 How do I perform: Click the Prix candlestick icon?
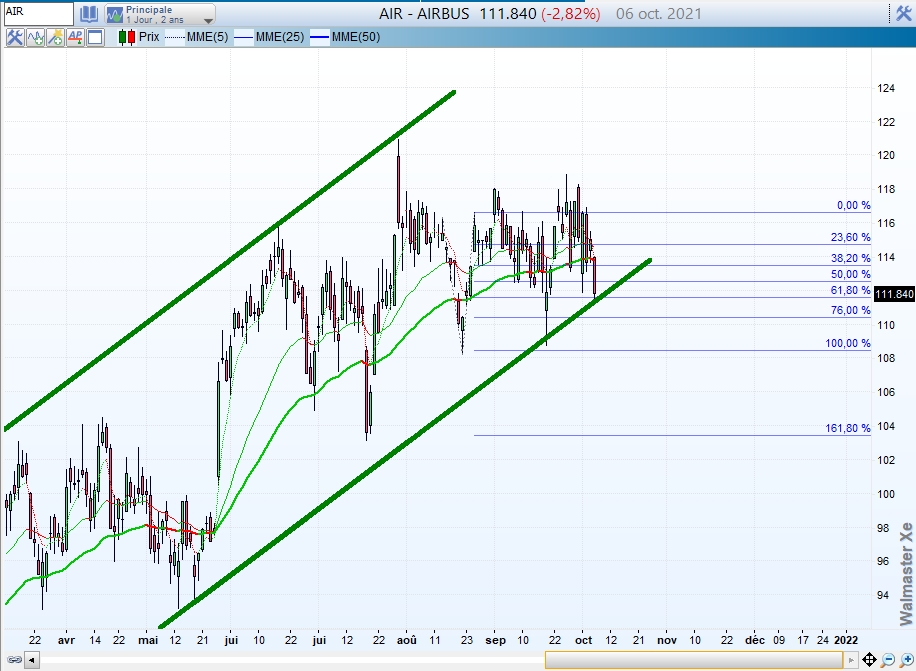tap(127, 37)
